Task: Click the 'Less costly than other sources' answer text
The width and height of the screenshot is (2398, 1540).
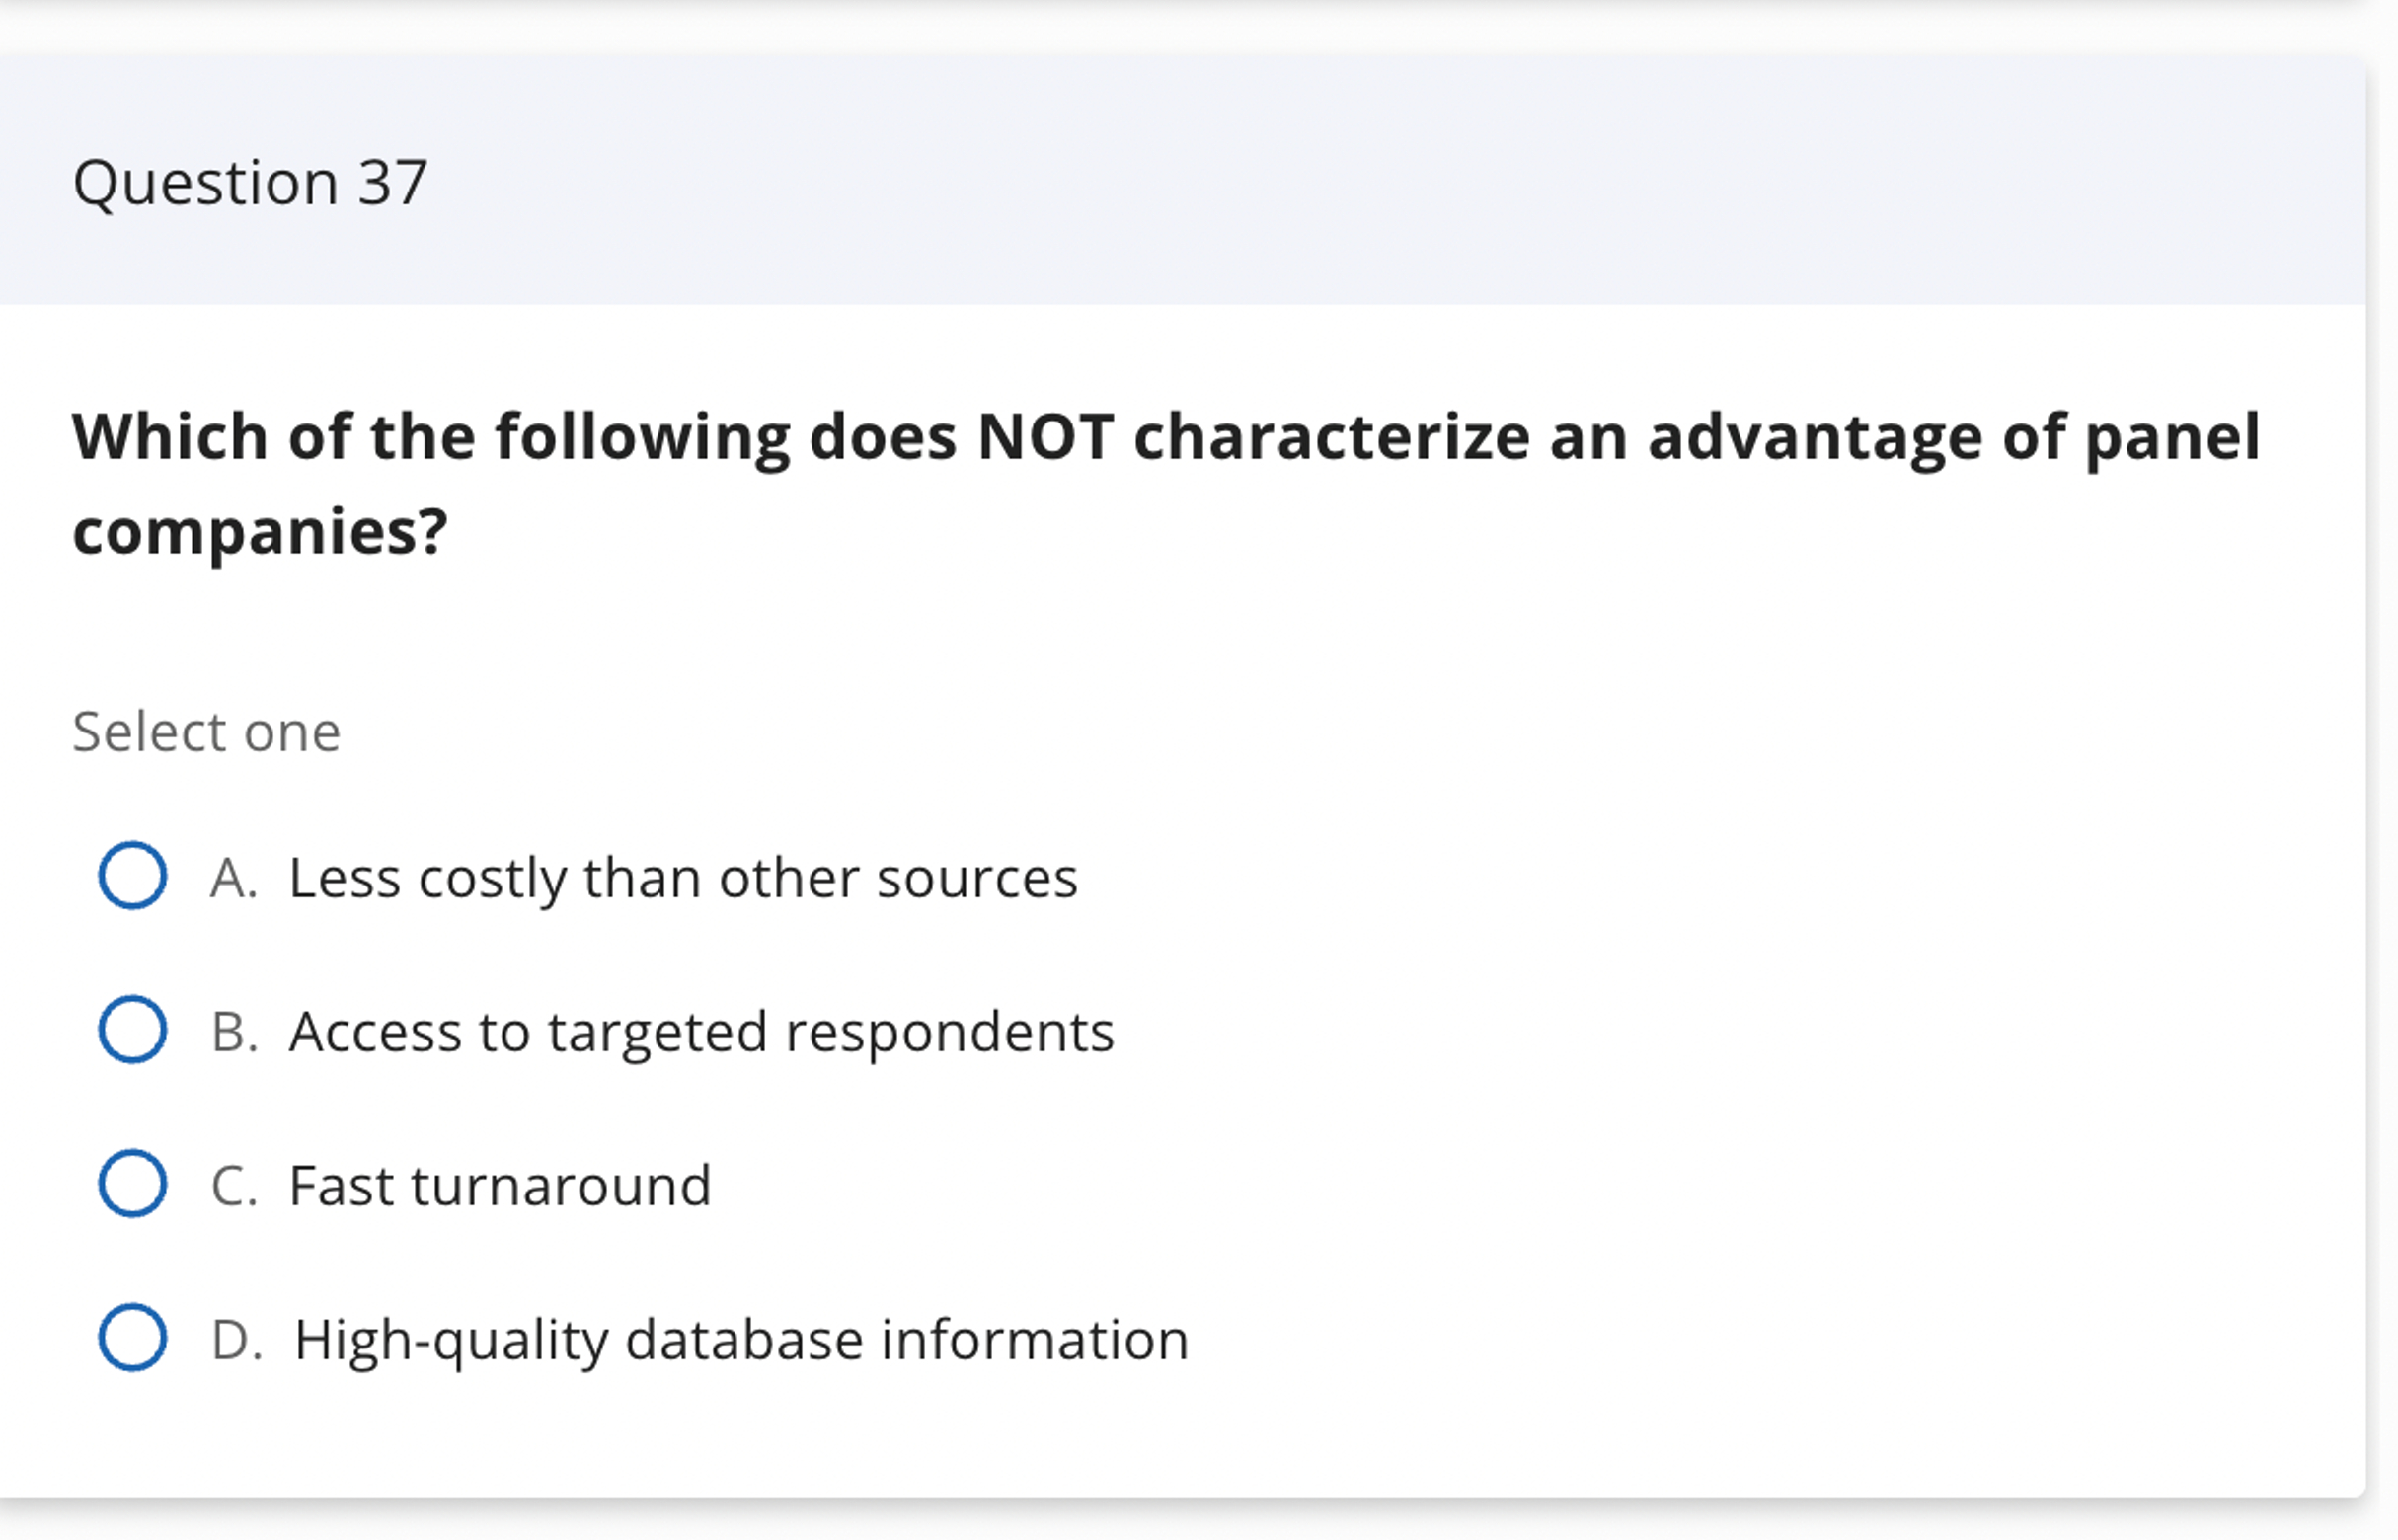Action: click(x=683, y=878)
